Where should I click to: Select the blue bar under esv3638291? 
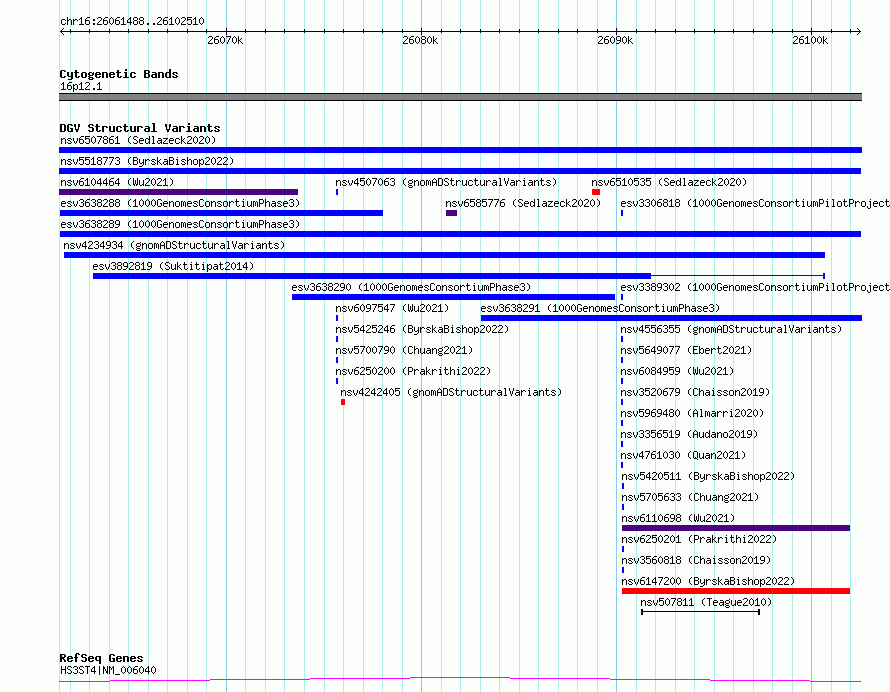click(x=671, y=318)
